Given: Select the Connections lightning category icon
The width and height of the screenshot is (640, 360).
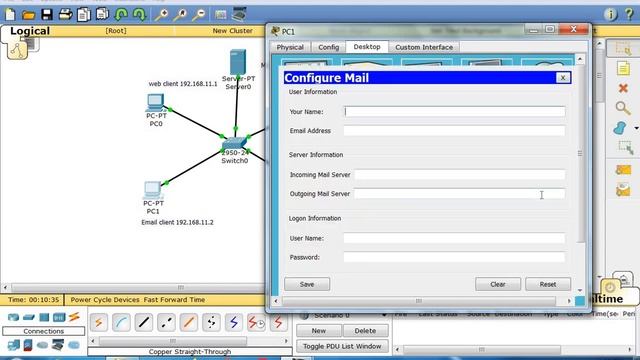Looking at the screenshot, I should coord(74,317).
